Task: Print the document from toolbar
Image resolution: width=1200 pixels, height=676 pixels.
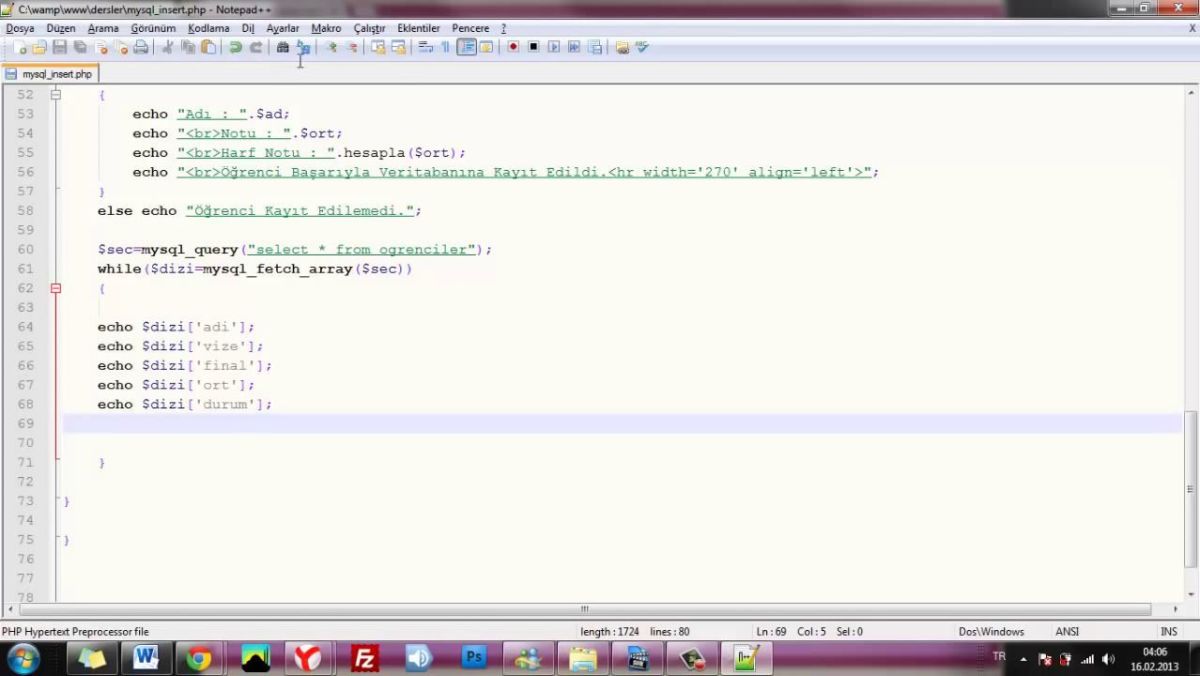Action: point(140,47)
